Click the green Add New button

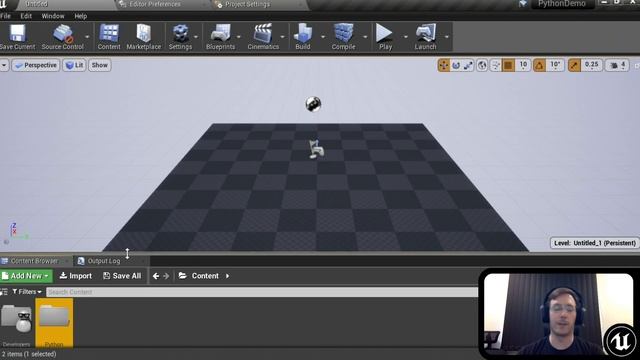point(26,276)
